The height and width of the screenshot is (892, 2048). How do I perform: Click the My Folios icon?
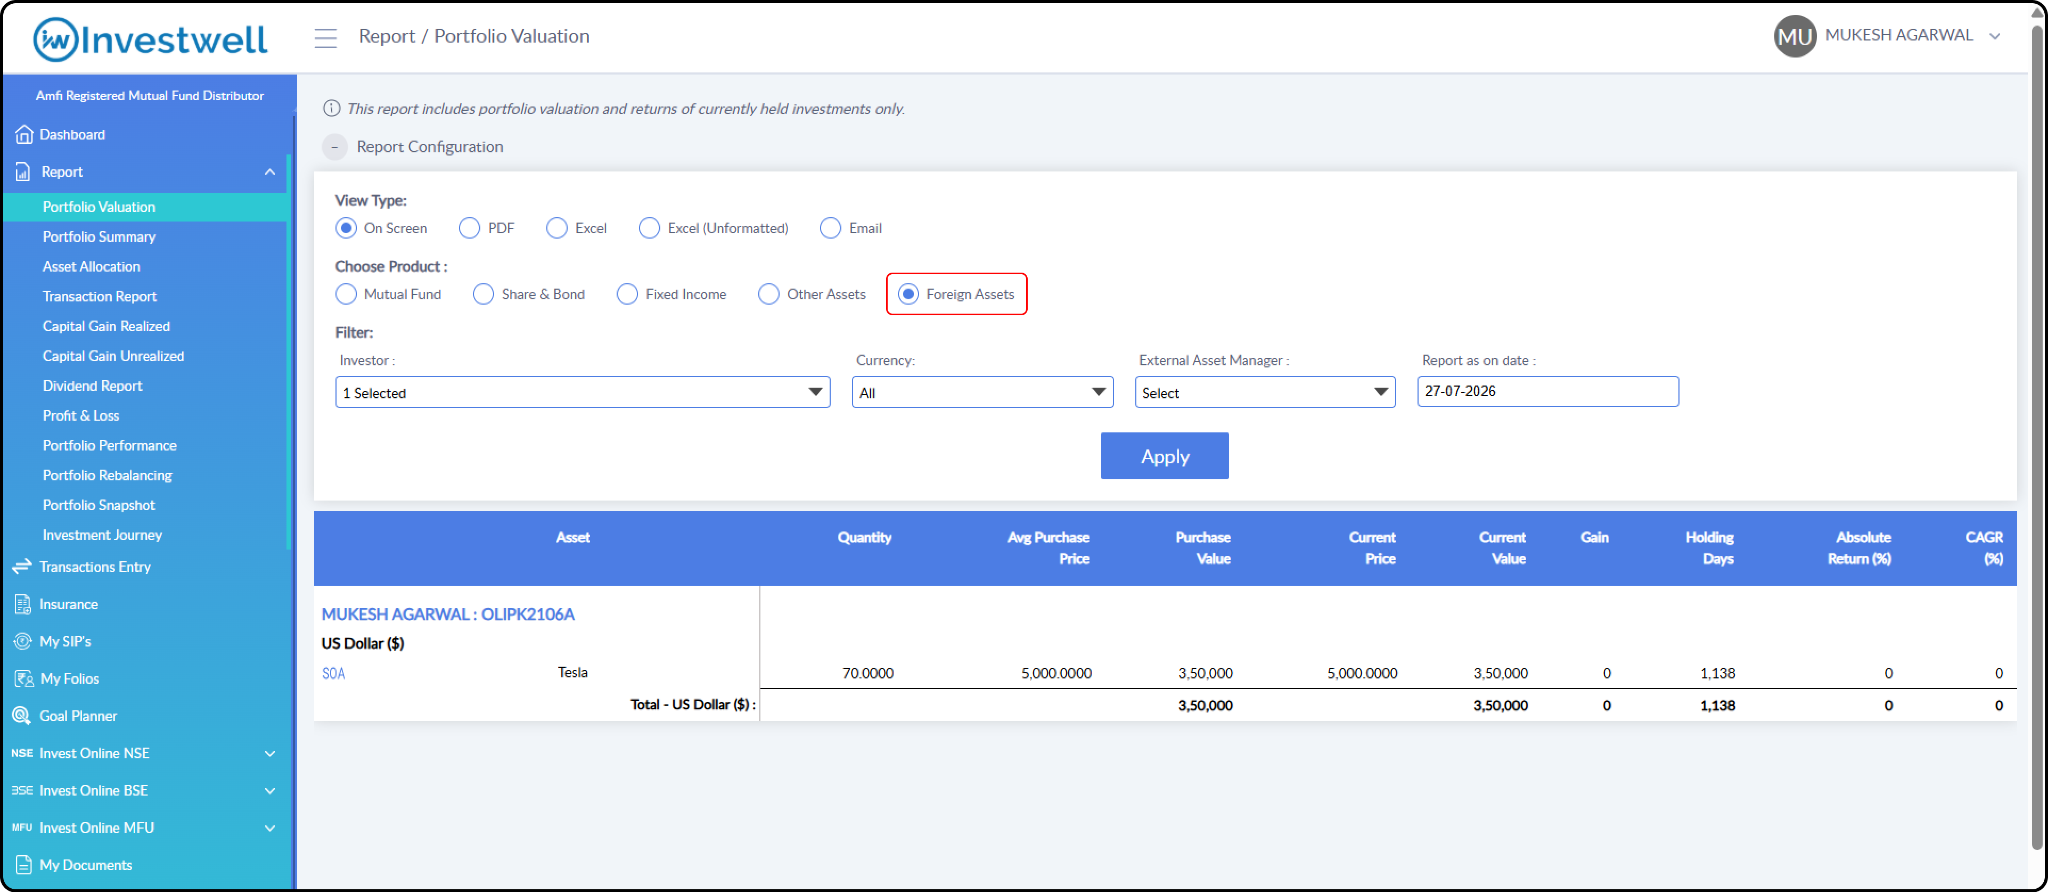(x=24, y=679)
